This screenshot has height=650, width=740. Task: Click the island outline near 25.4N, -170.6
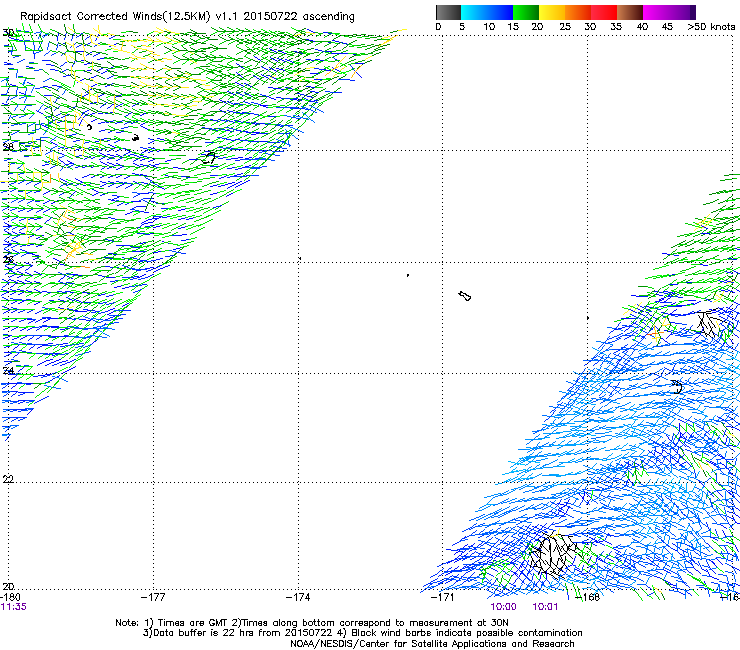click(x=465, y=296)
